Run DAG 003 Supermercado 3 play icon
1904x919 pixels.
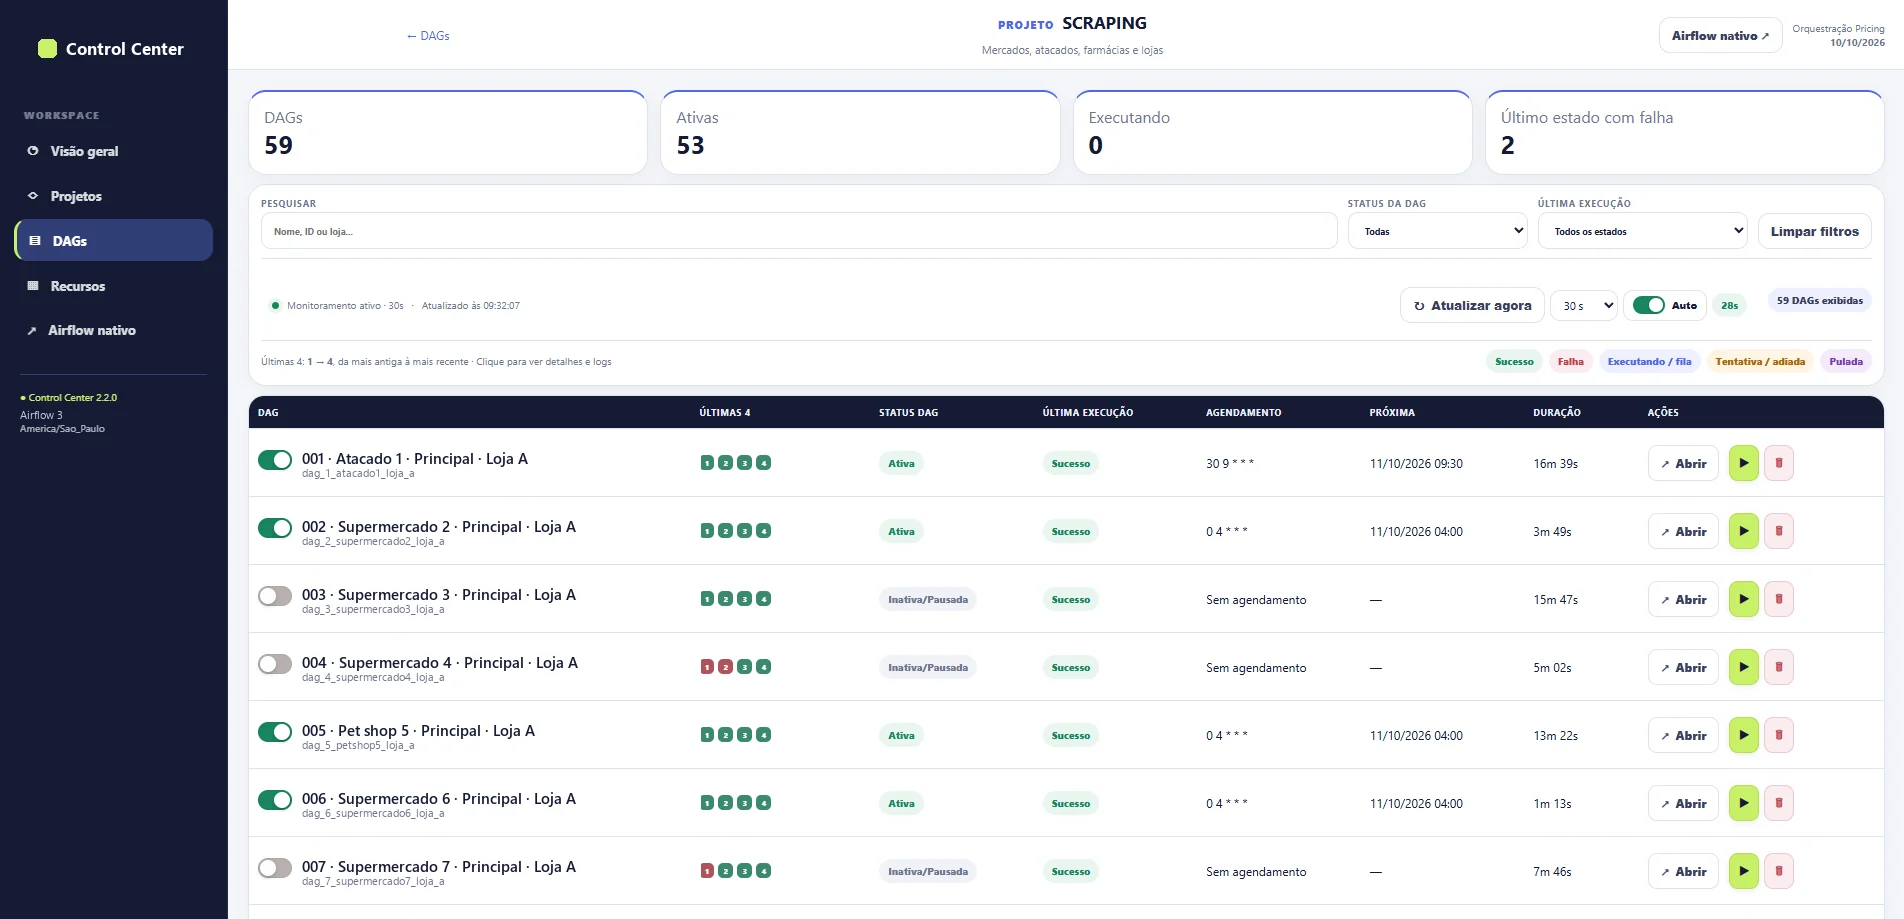[1743, 599]
